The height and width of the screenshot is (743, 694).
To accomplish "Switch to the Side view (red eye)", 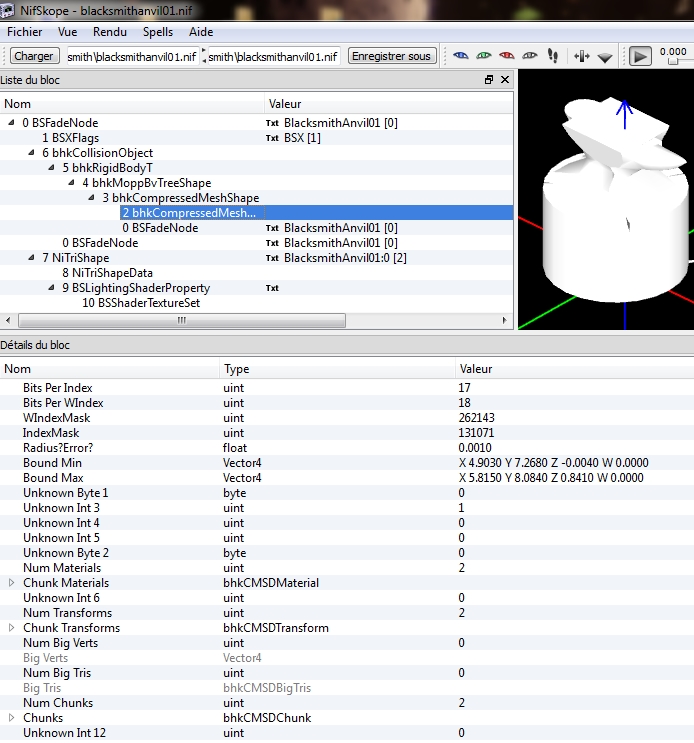I will coord(507,56).
